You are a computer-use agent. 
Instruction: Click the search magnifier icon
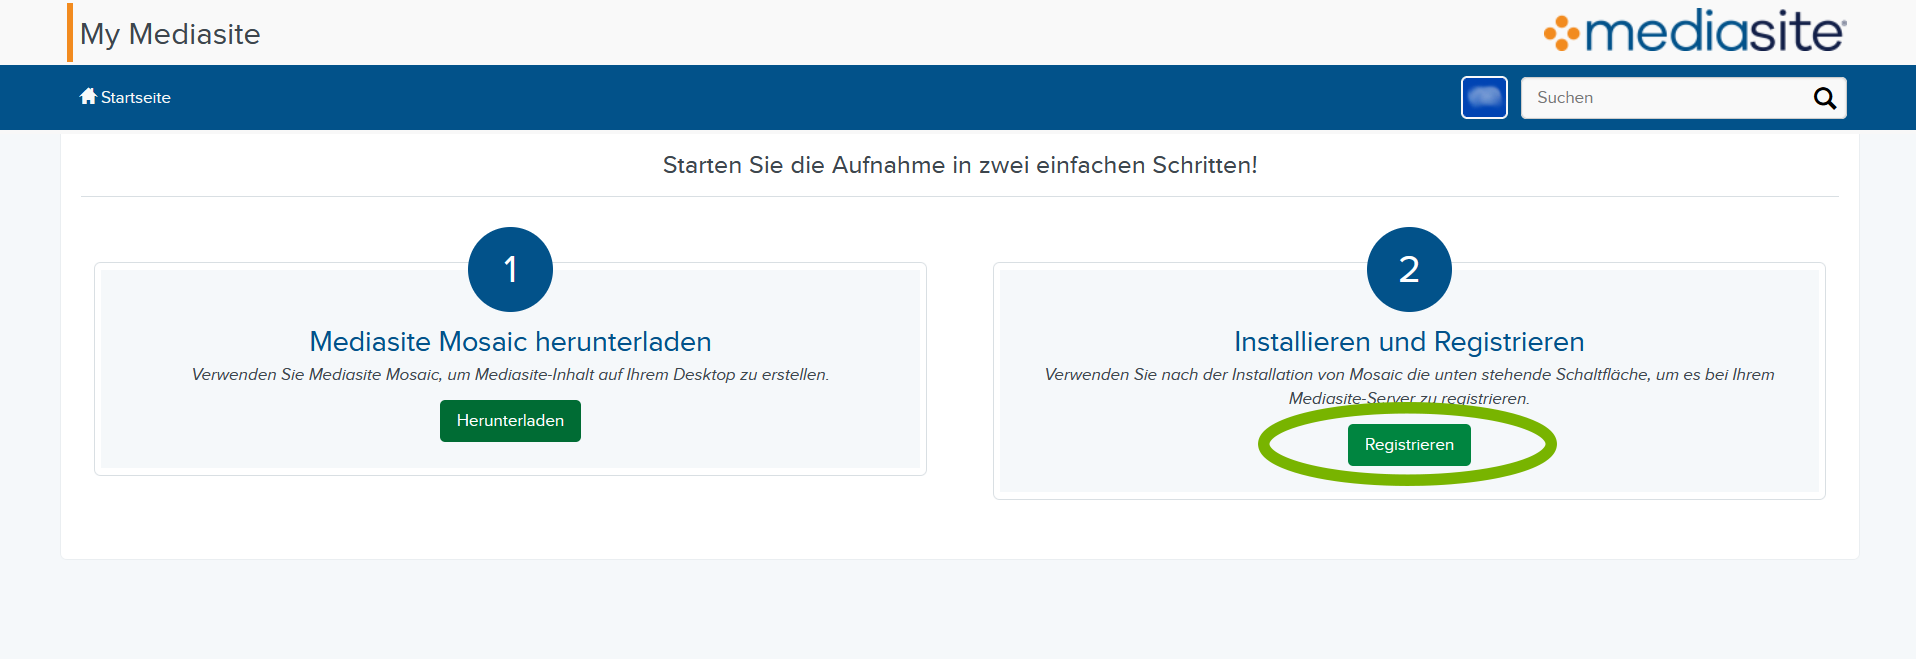point(1825,98)
